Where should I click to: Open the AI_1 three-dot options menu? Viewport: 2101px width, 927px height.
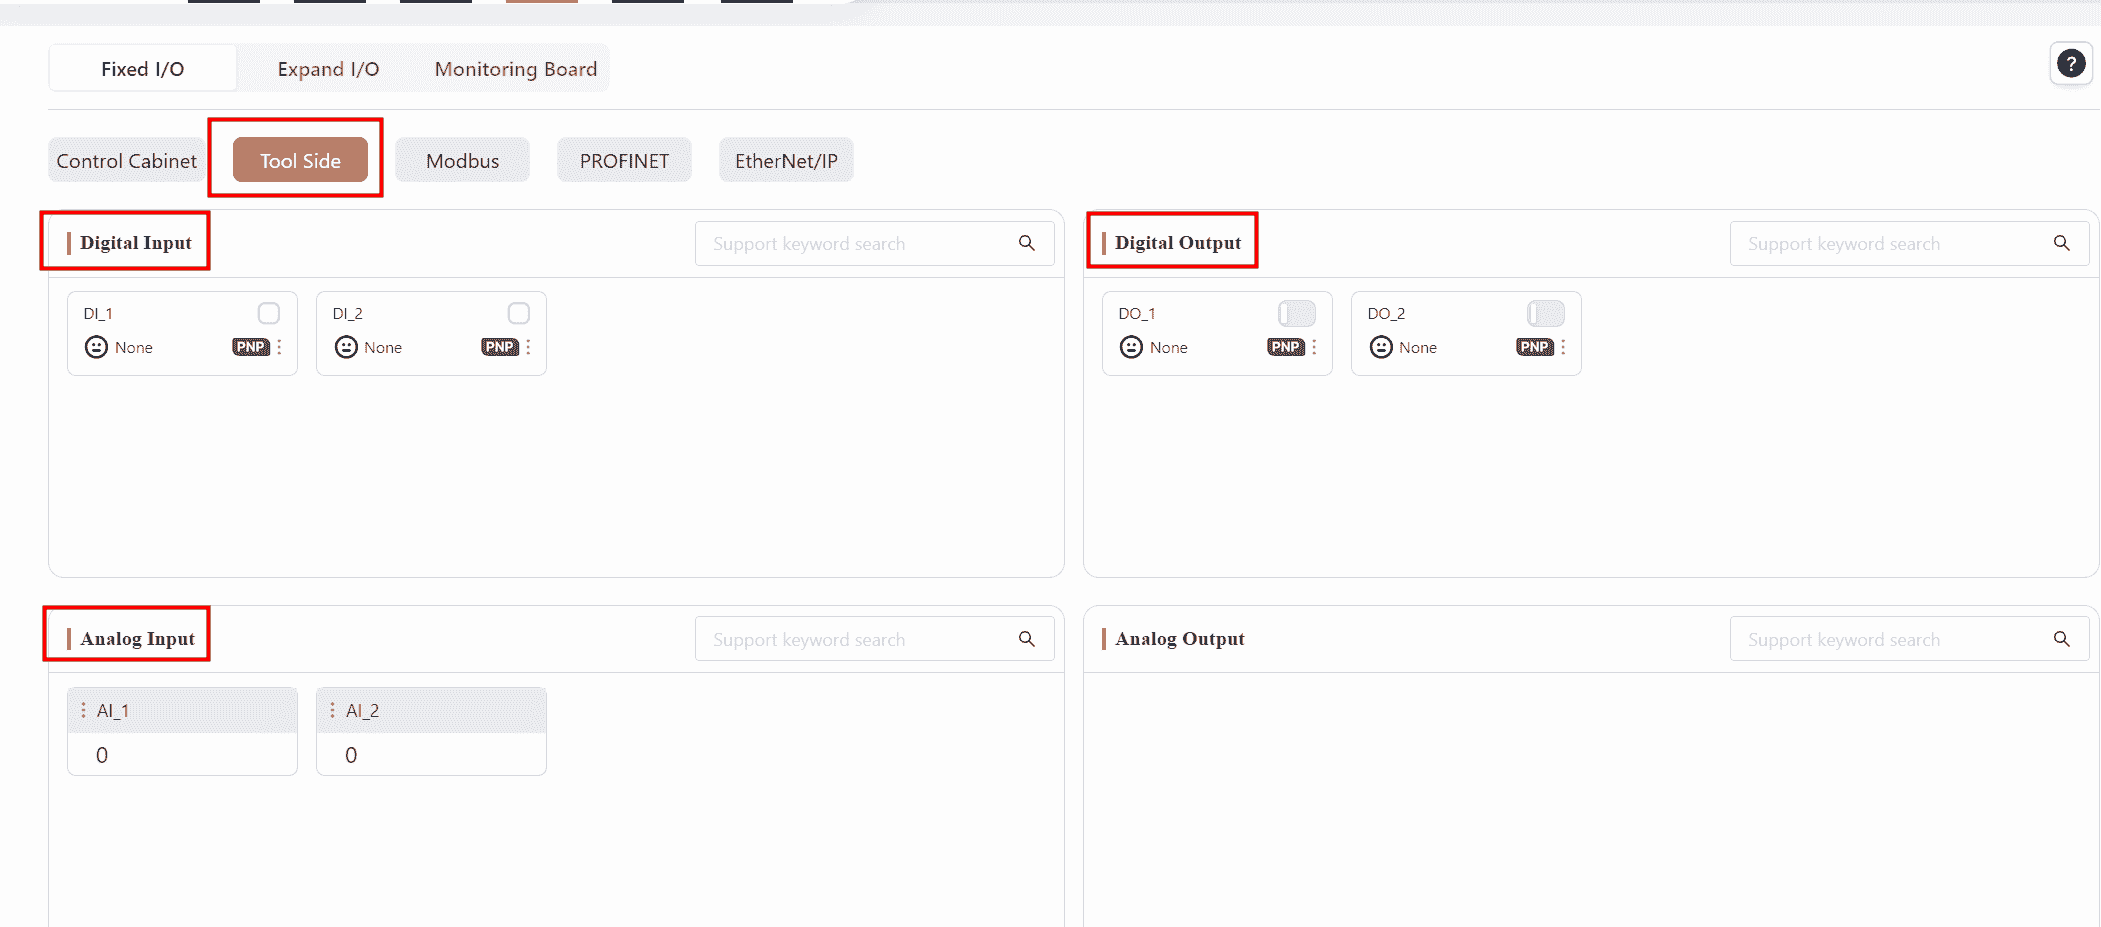tap(83, 710)
